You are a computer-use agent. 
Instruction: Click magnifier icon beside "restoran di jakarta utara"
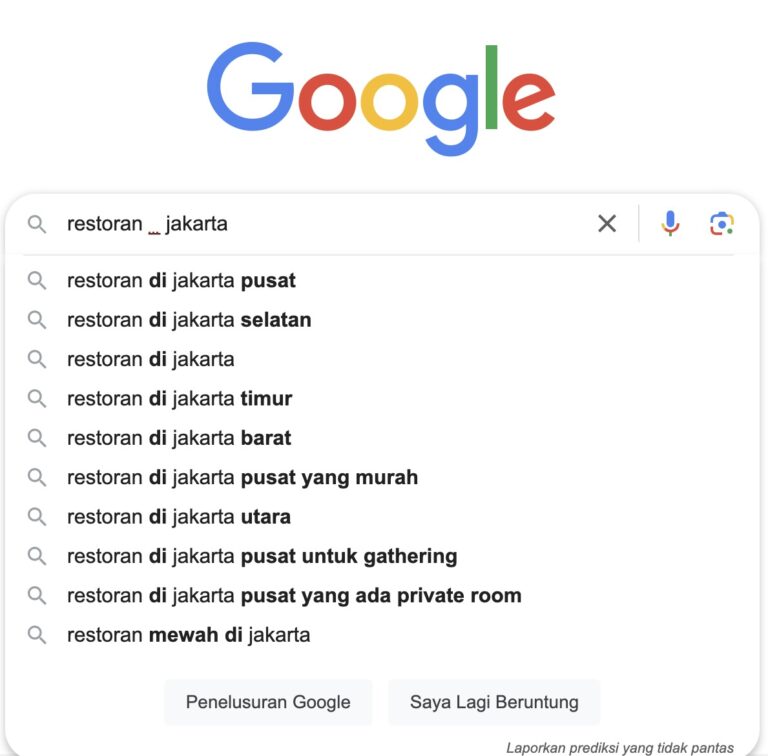pyautogui.click(x=37, y=517)
